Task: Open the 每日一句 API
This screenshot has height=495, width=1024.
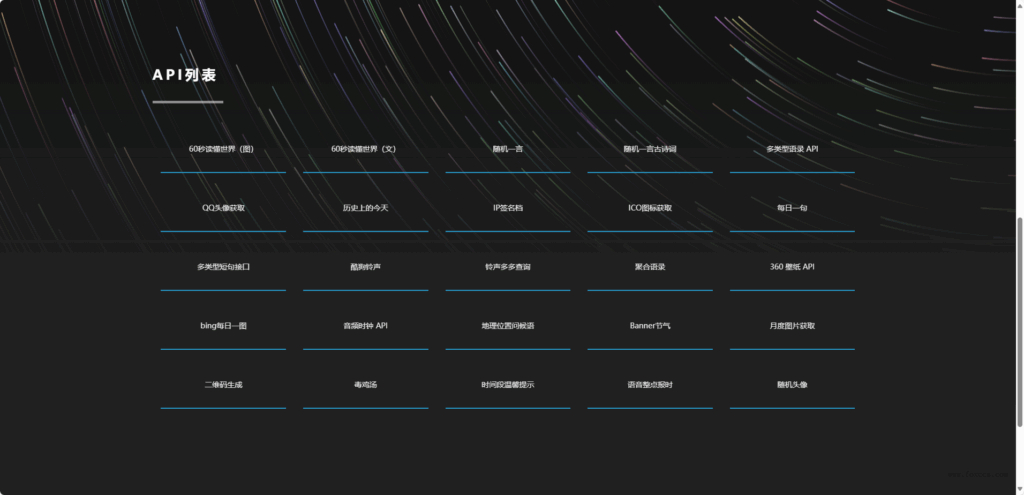Action: click(x=792, y=208)
